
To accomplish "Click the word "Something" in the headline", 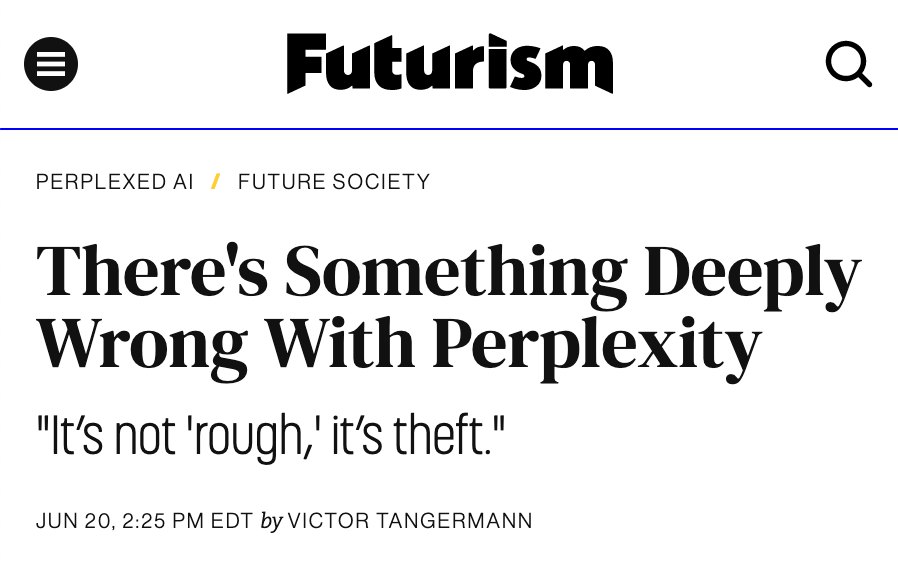I will click(456, 272).
